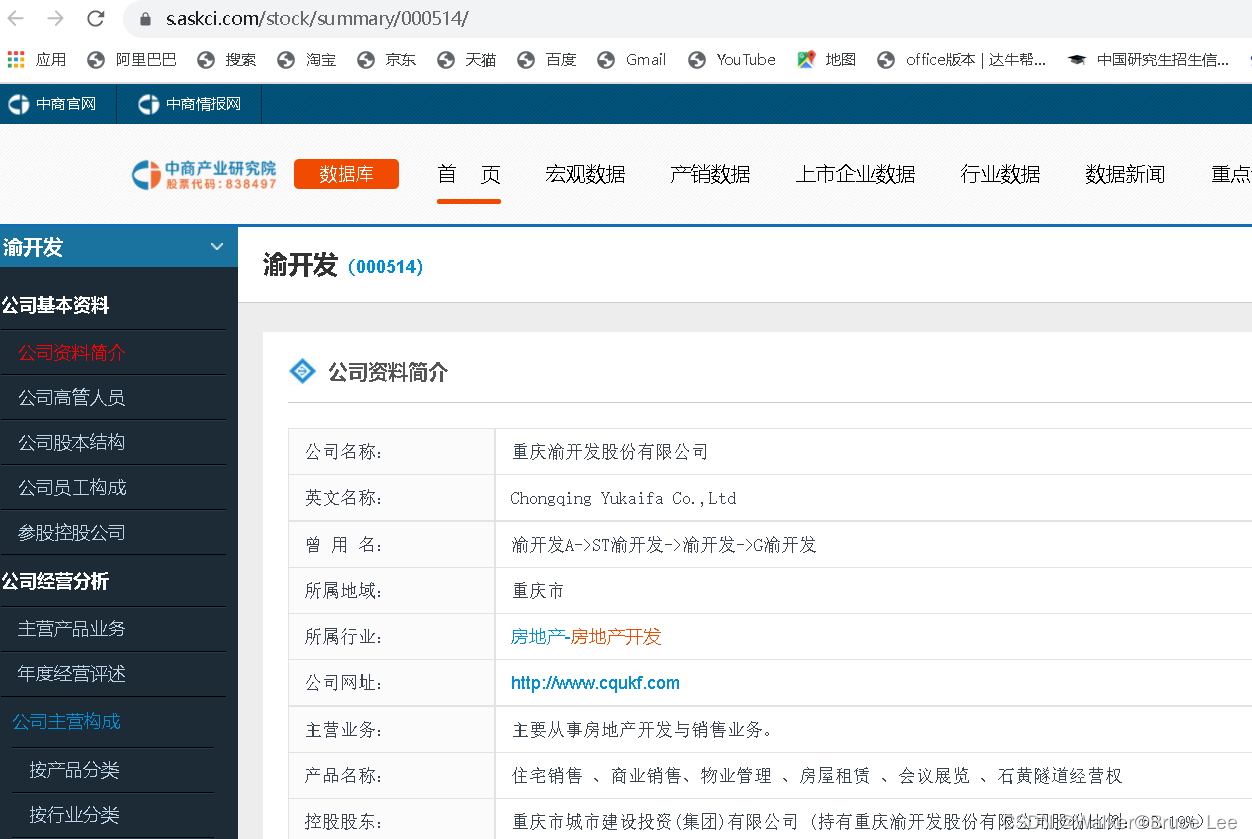Select 主营产品业务 in sidebar
1252x839 pixels.
pyautogui.click(x=72, y=629)
